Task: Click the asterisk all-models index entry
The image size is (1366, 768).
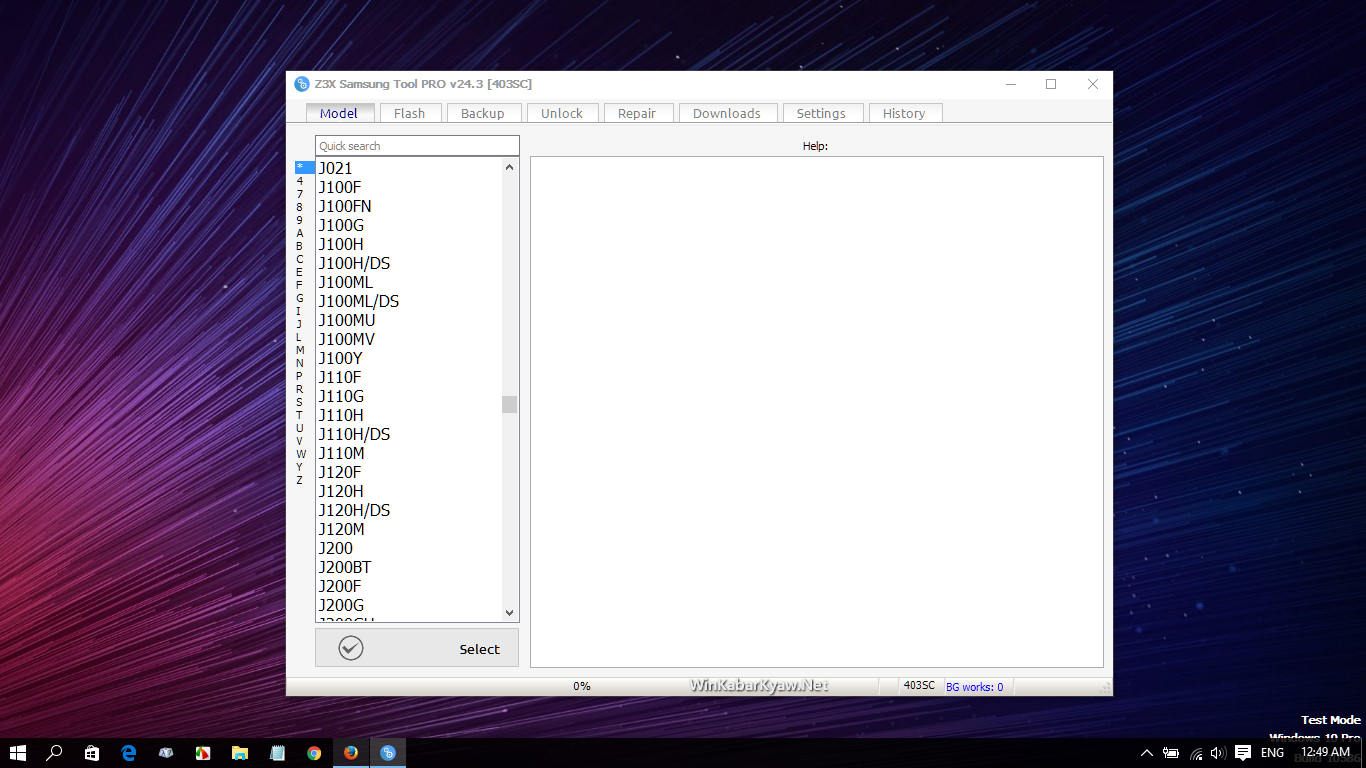Action: point(304,167)
